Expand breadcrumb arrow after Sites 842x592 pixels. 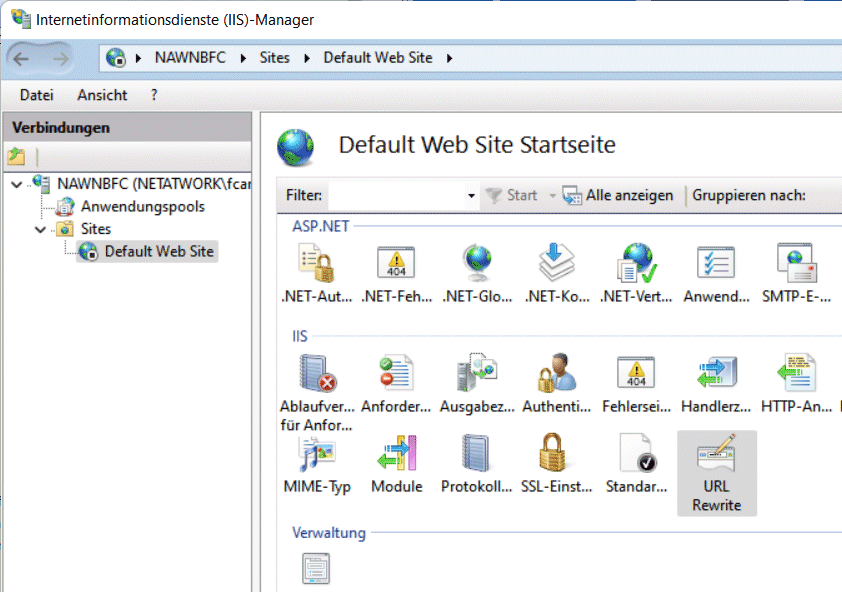pyautogui.click(x=307, y=58)
